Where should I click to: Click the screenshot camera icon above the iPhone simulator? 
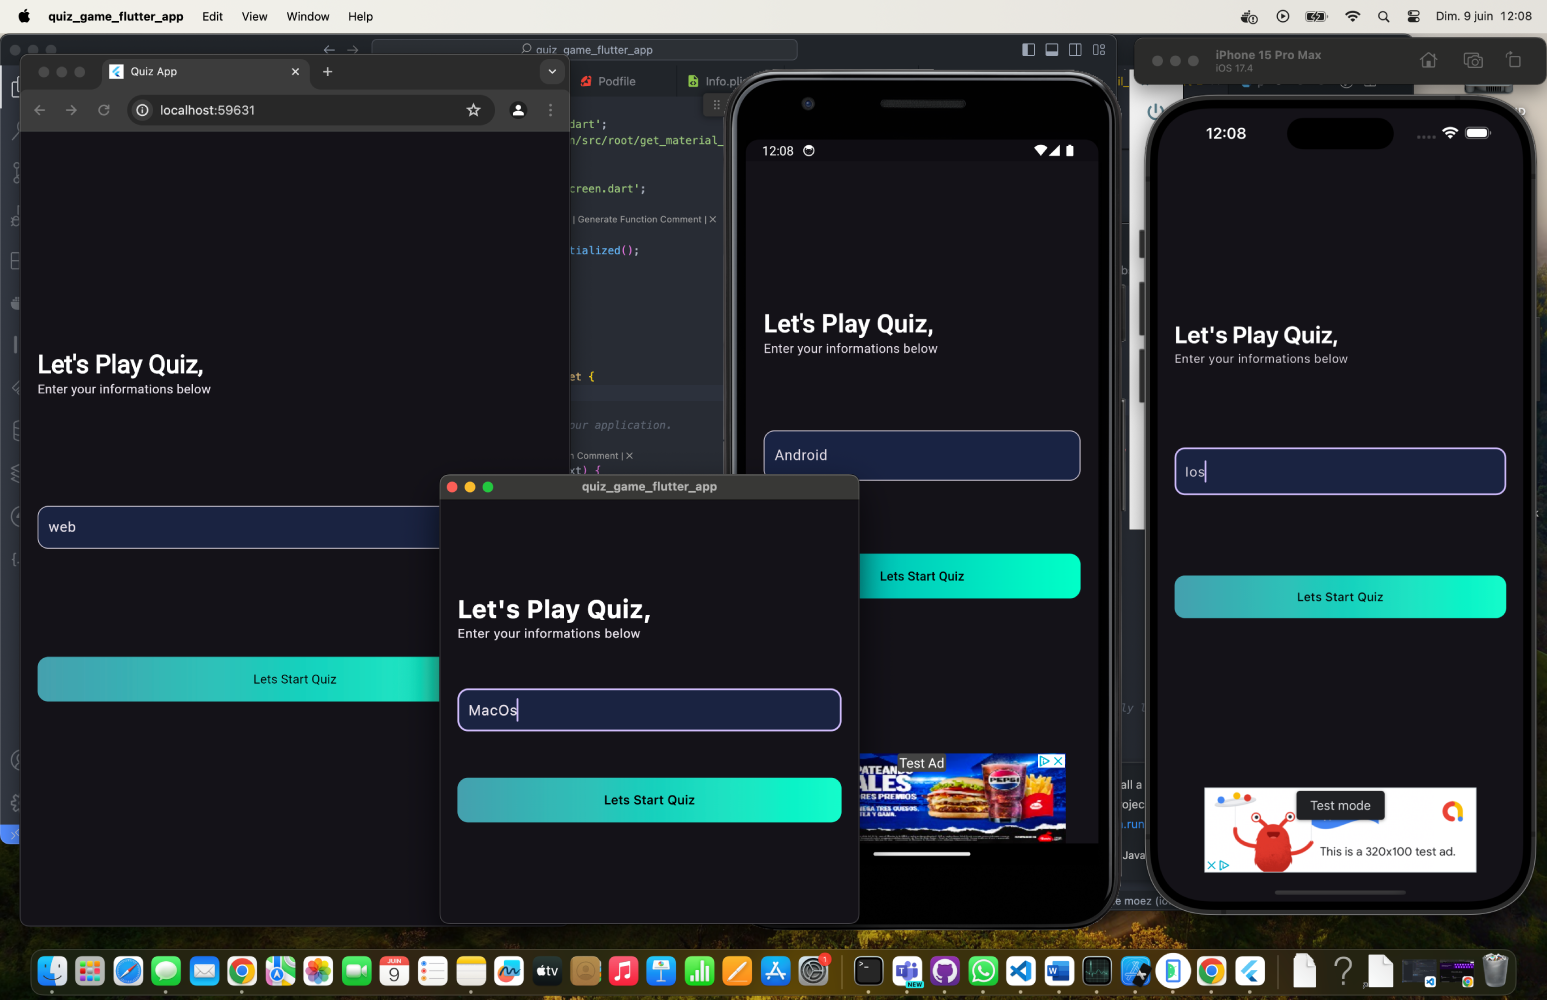(x=1473, y=60)
